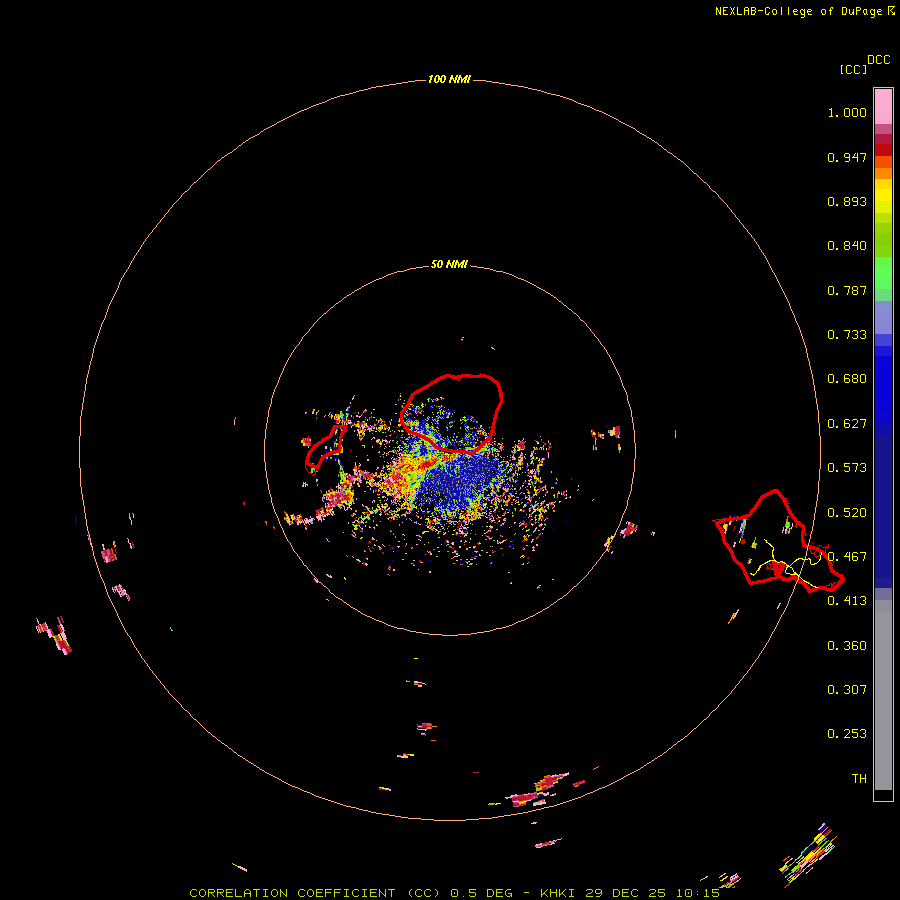Click the [CC] legend unit label
This screenshot has width=900, height=900.
point(853,69)
